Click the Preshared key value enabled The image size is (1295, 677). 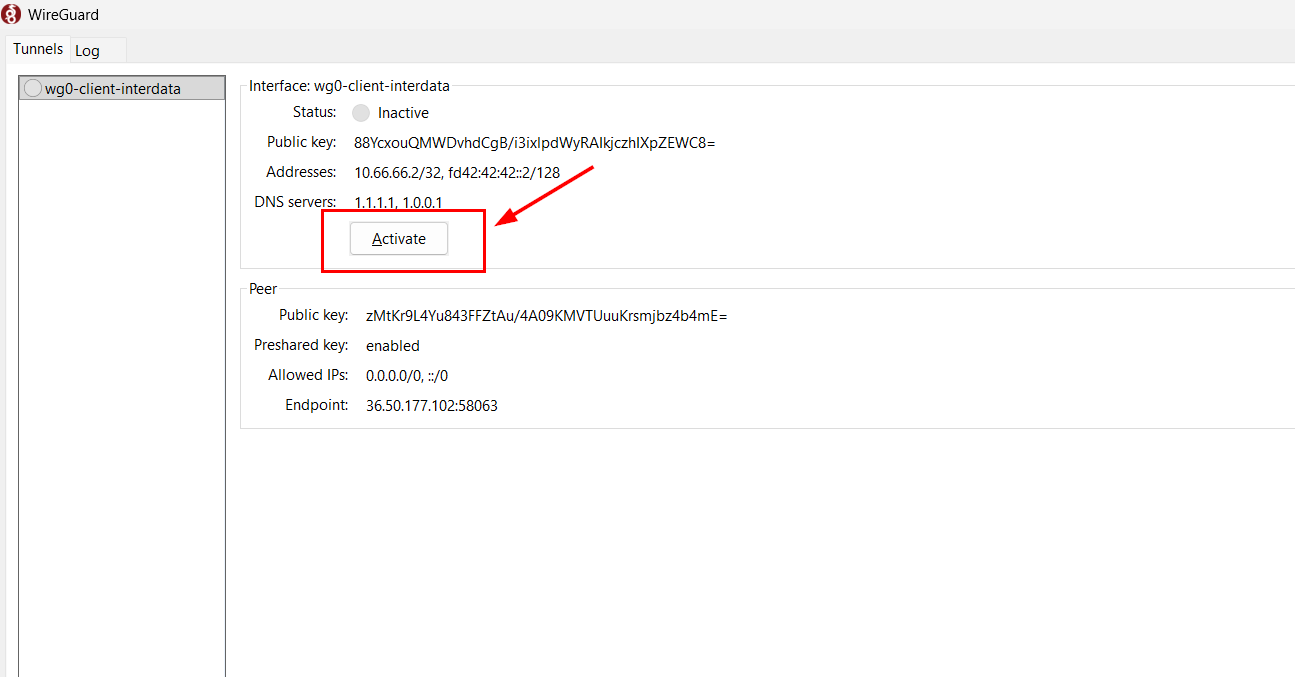point(393,346)
